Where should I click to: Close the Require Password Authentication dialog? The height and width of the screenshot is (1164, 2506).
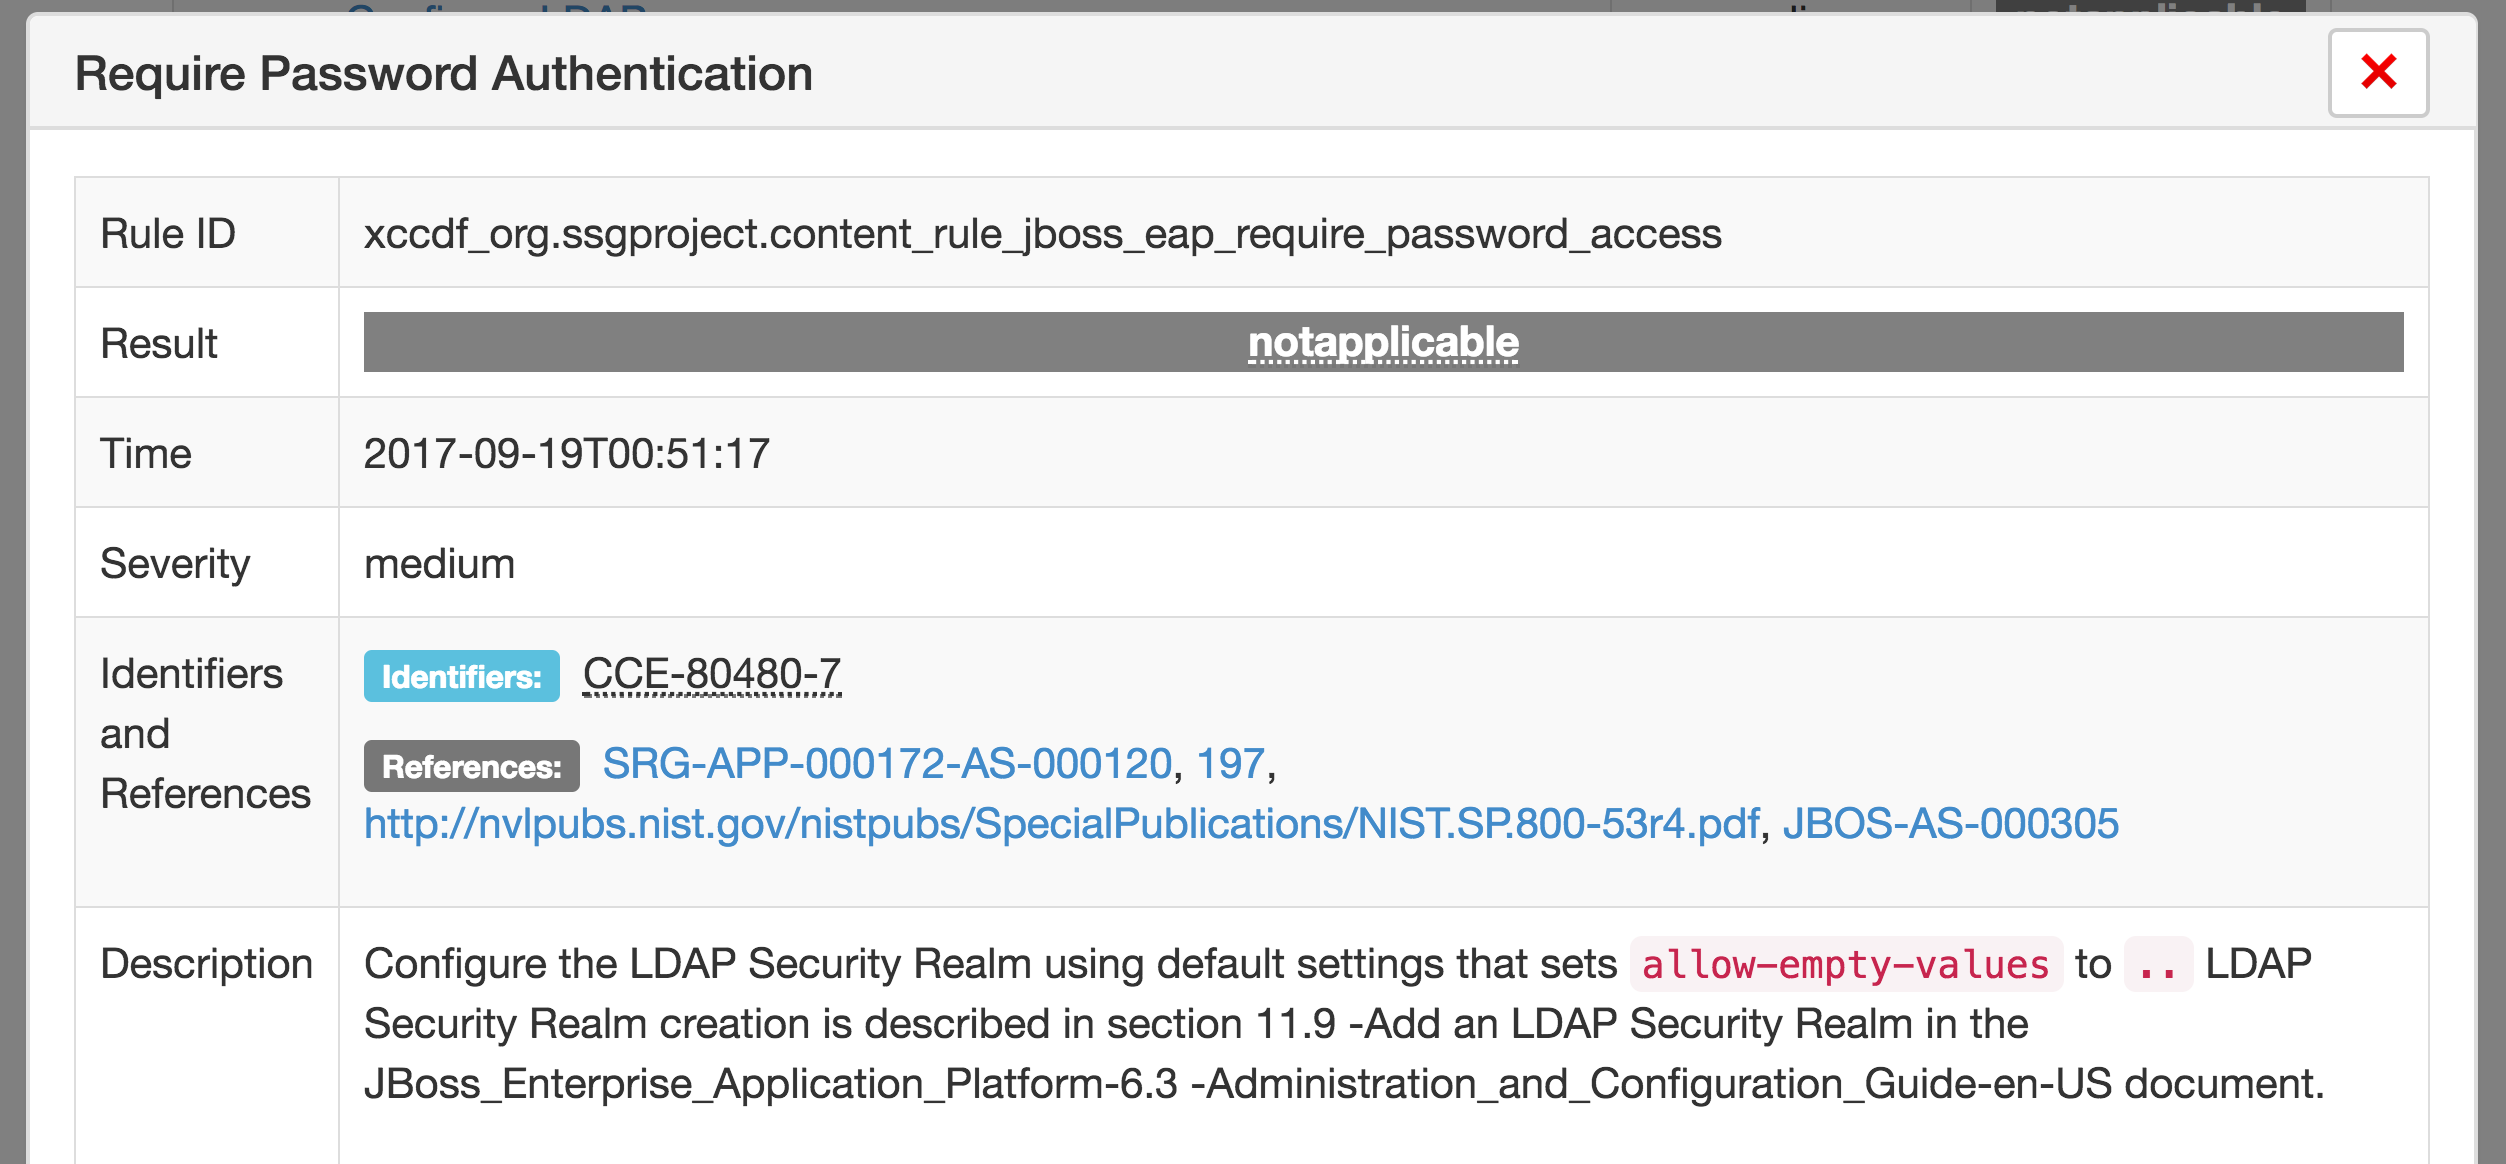pos(2378,73)
